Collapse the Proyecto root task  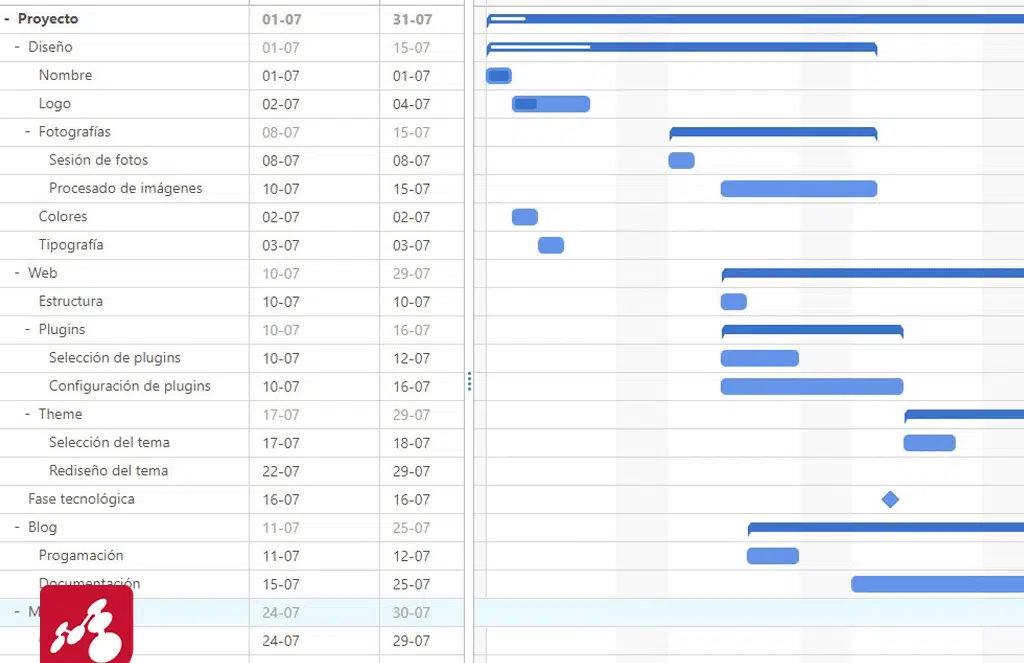(x=7, y=19)
